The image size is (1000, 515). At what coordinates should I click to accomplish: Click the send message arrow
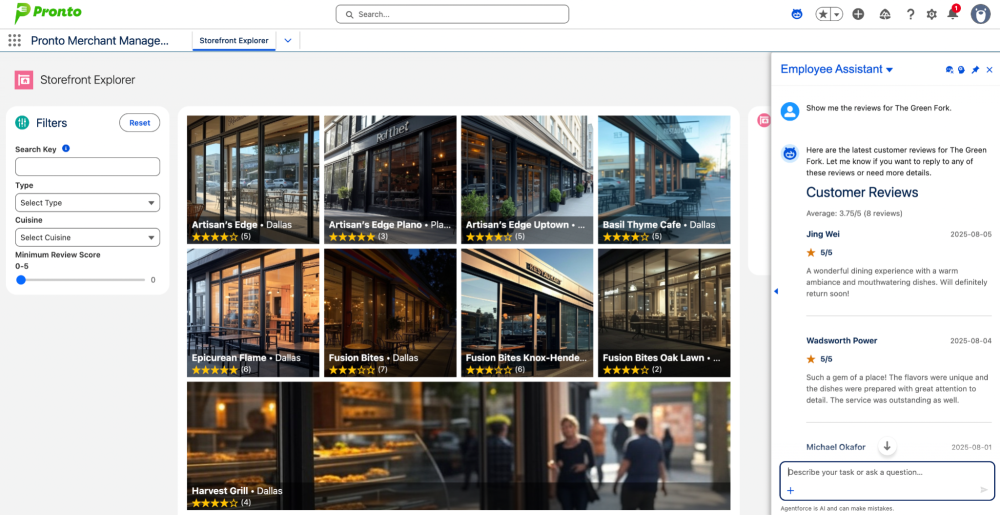pos(984,490)
